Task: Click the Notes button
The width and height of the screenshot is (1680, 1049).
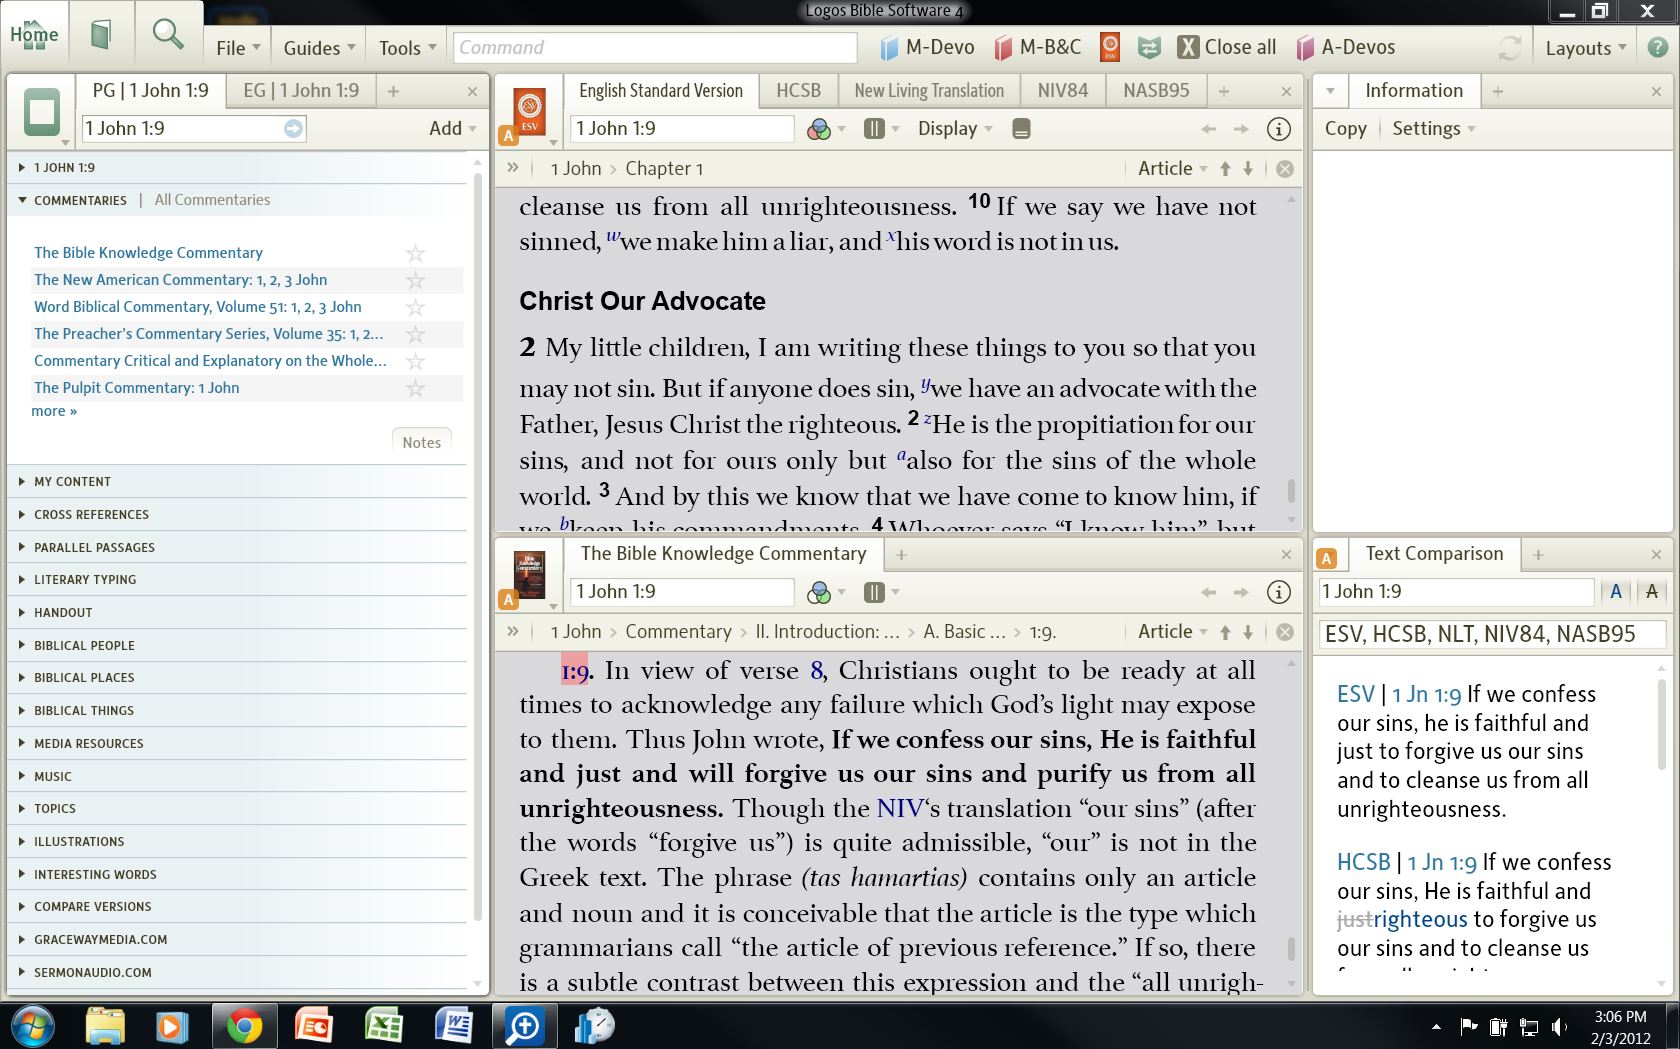Action: (421, 443)
